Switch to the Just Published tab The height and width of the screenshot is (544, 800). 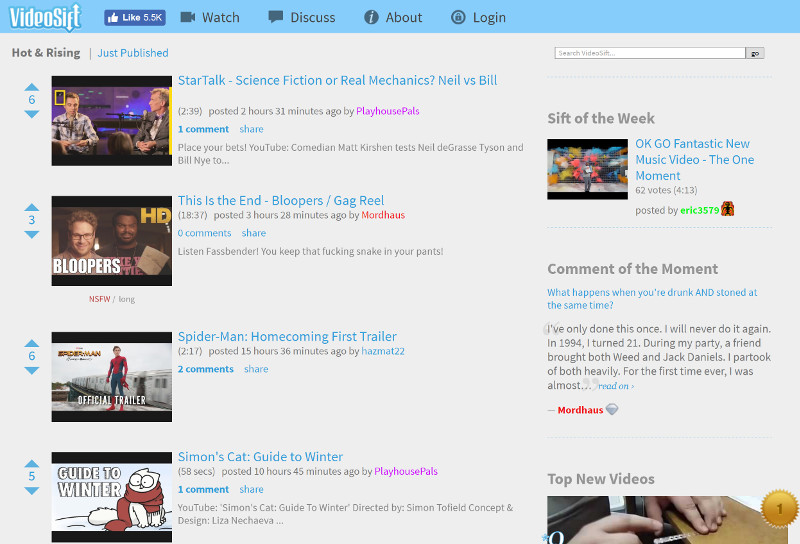[x=133, y=53]
